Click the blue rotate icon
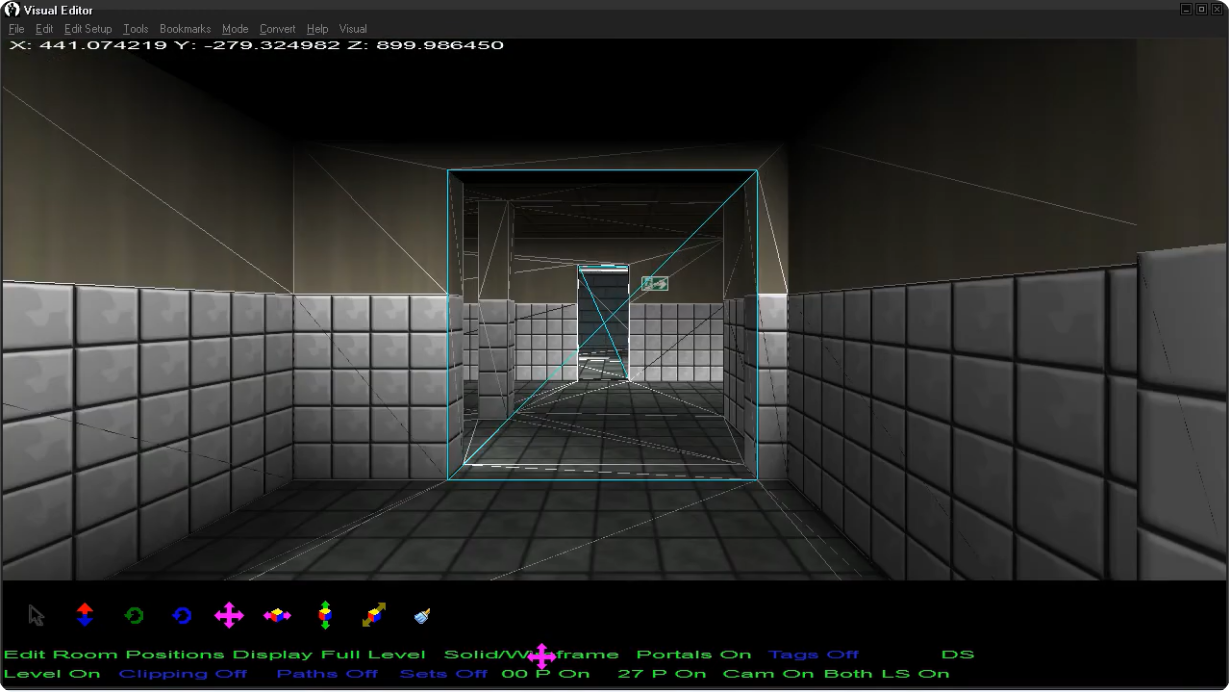This screenshot has height=692, width=1230. pyautogui.click(x=182, y=615)
